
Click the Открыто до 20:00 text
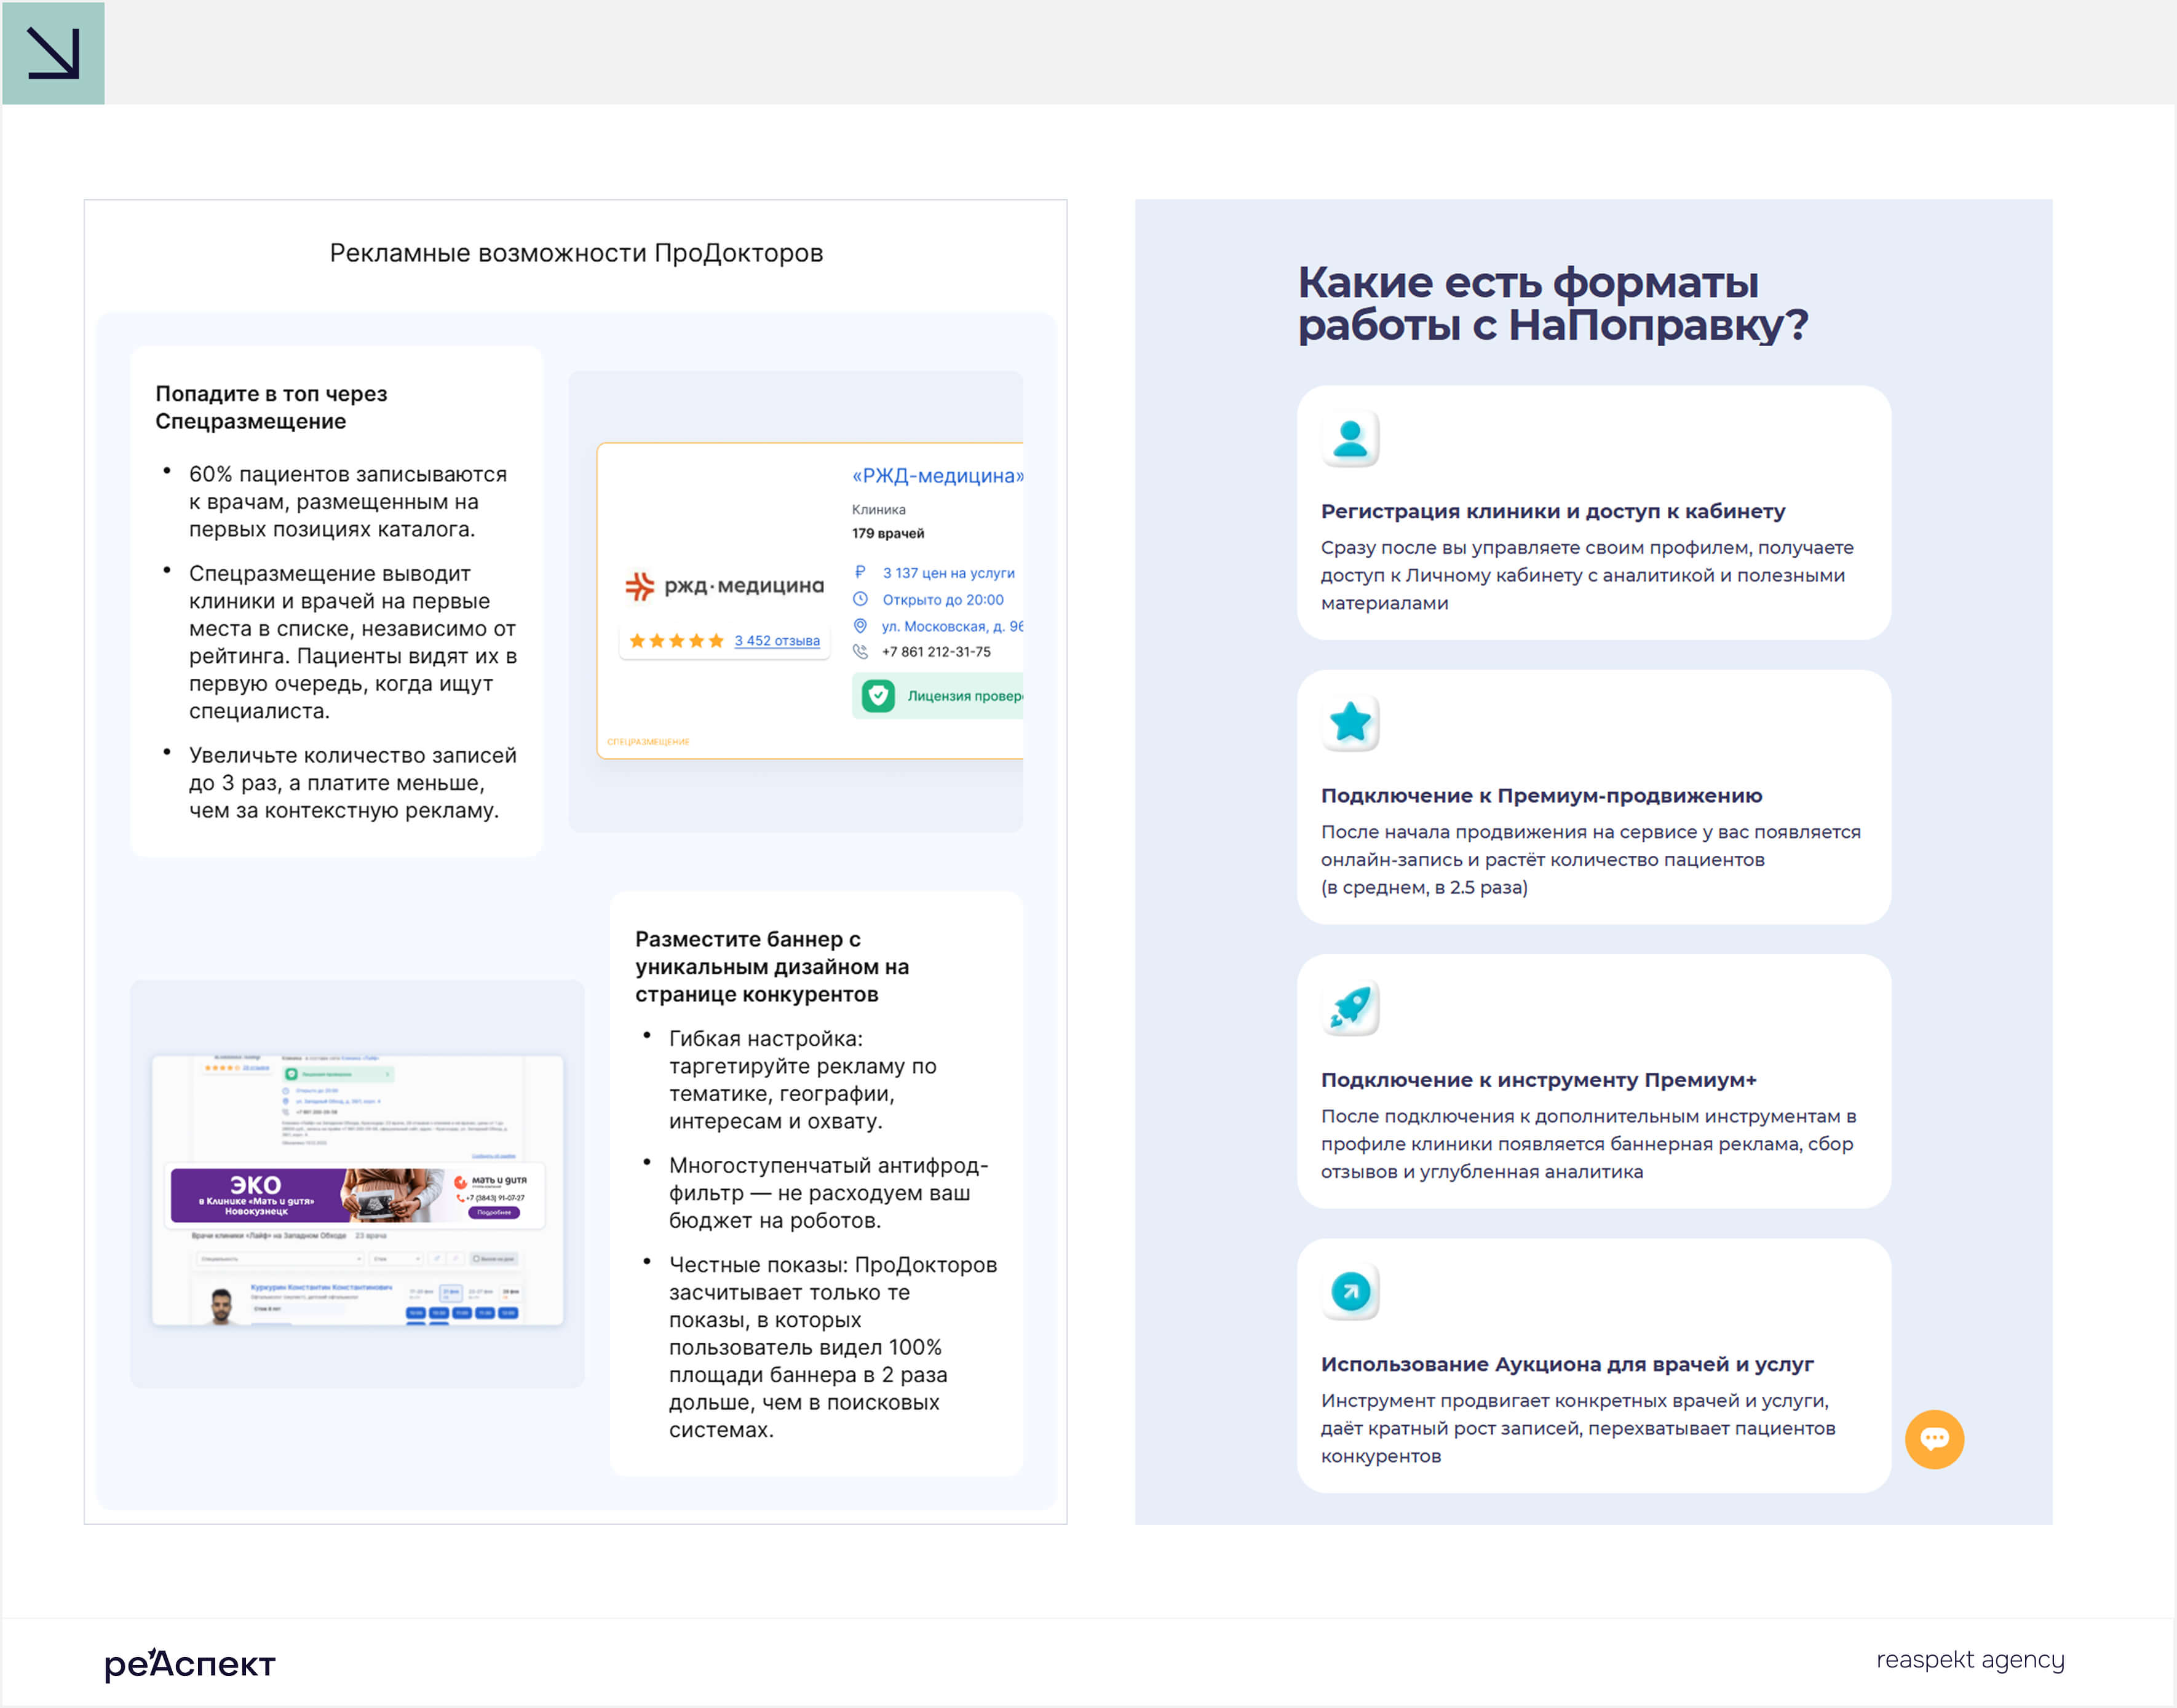(942, 600)
